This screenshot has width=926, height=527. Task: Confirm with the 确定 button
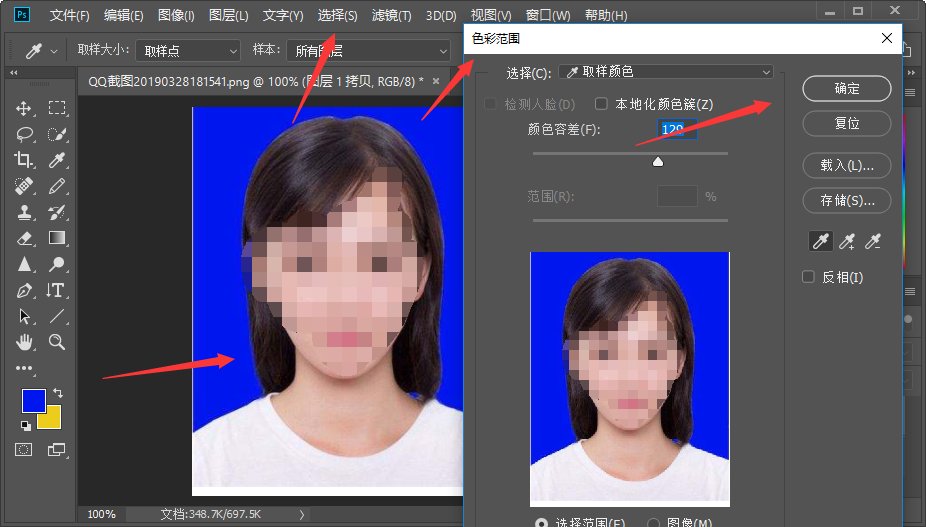(x=846, y=89)
